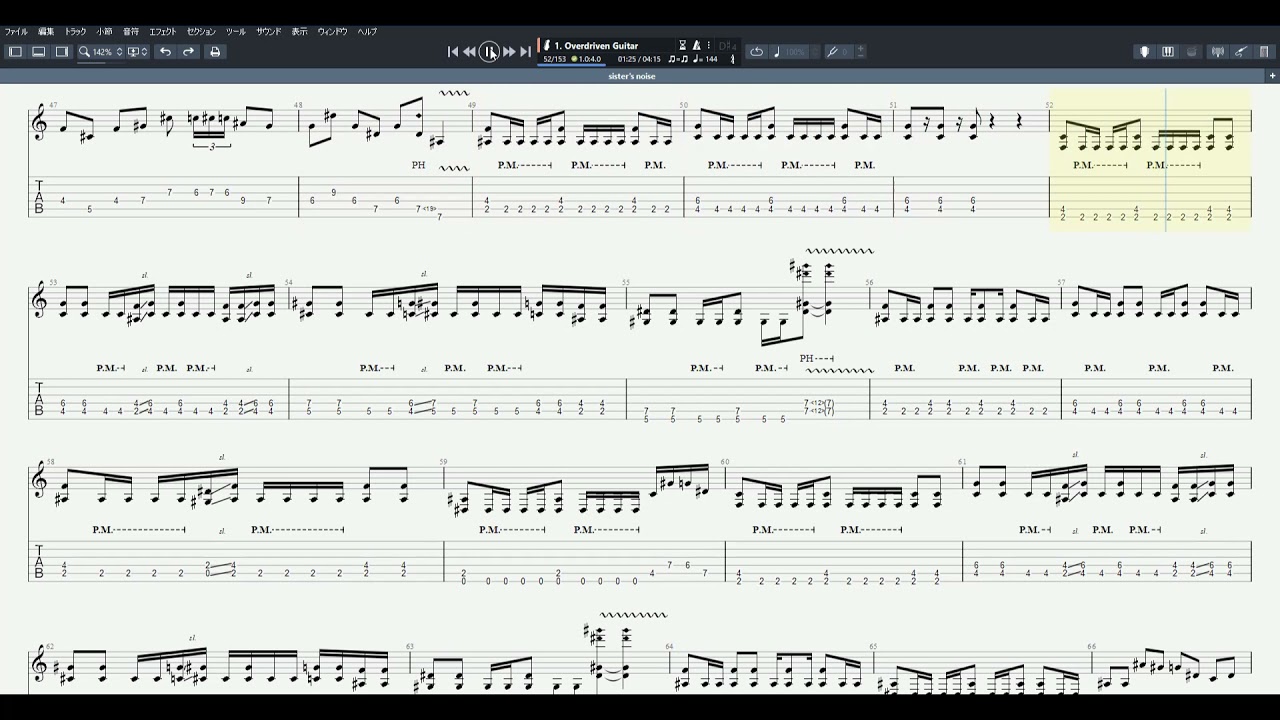Rewind to the previous bar

(x=469, y=52)
